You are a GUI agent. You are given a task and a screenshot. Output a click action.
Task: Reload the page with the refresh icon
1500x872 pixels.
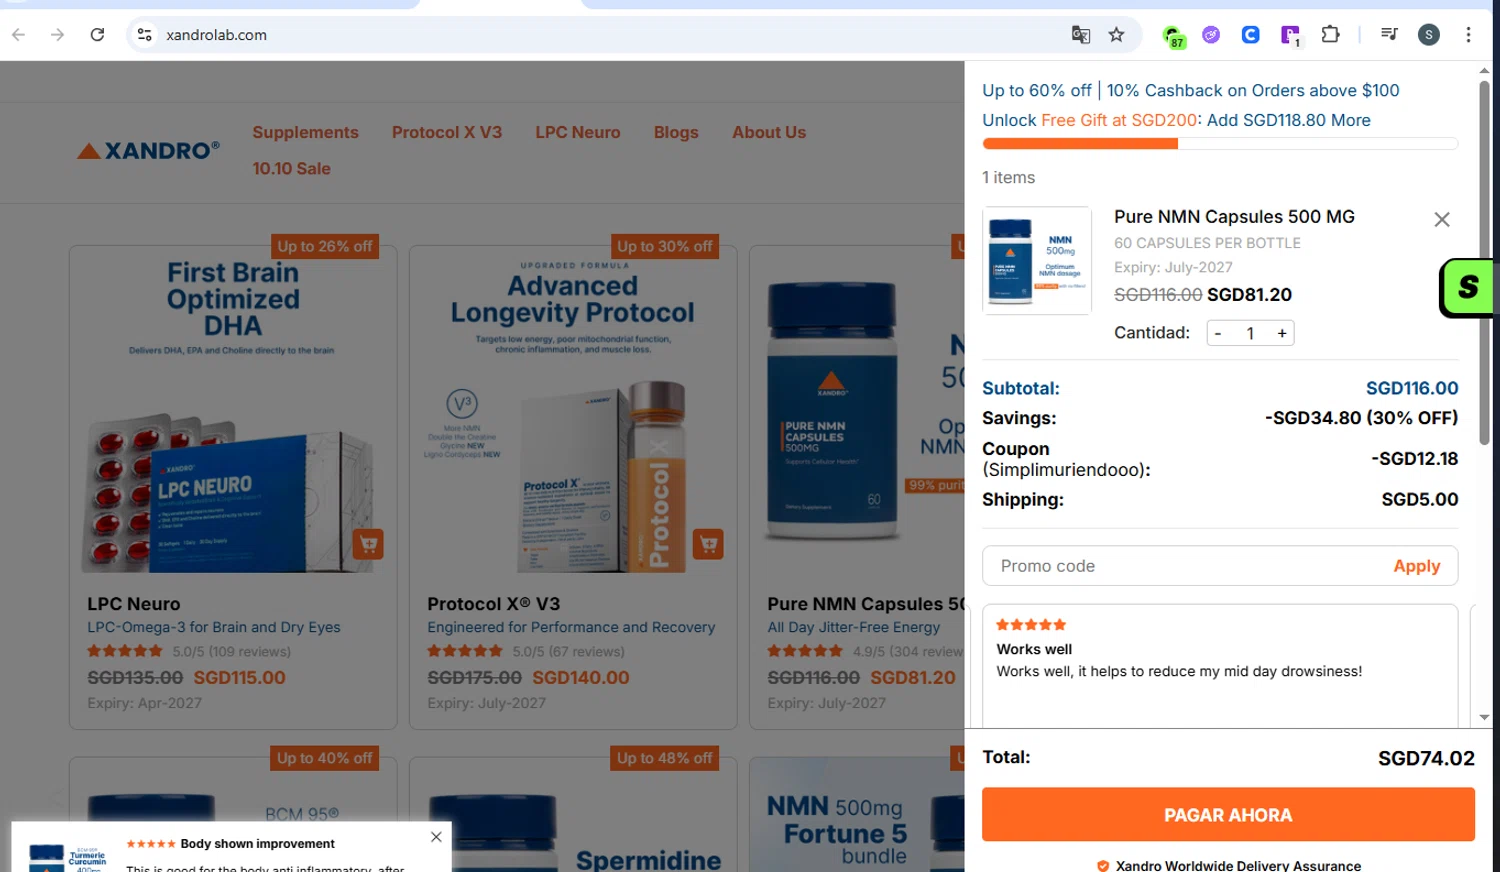pos(97,35)
